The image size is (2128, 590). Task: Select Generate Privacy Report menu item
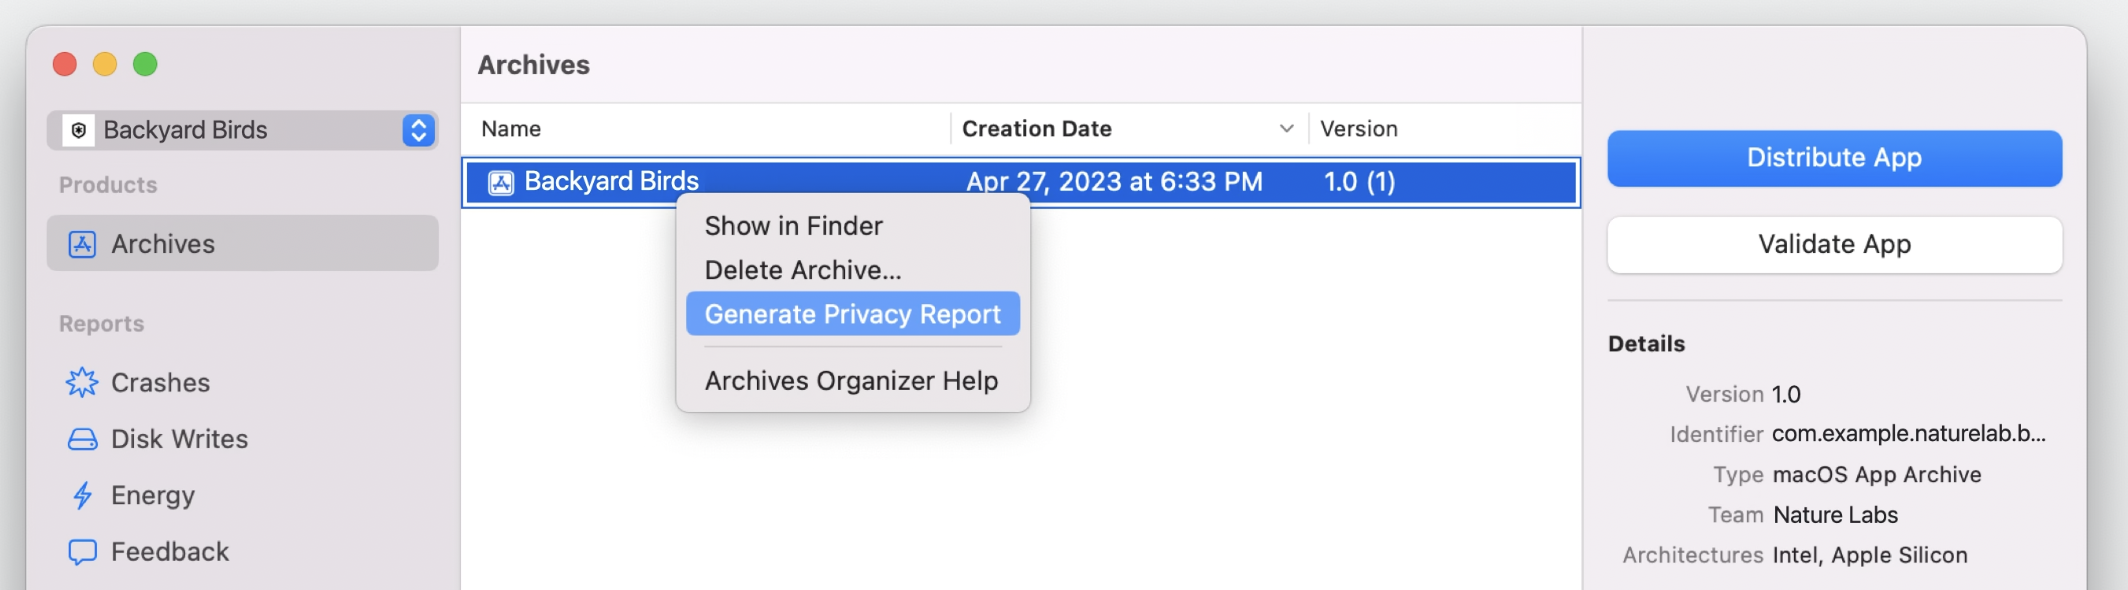[x=853, y=314]
